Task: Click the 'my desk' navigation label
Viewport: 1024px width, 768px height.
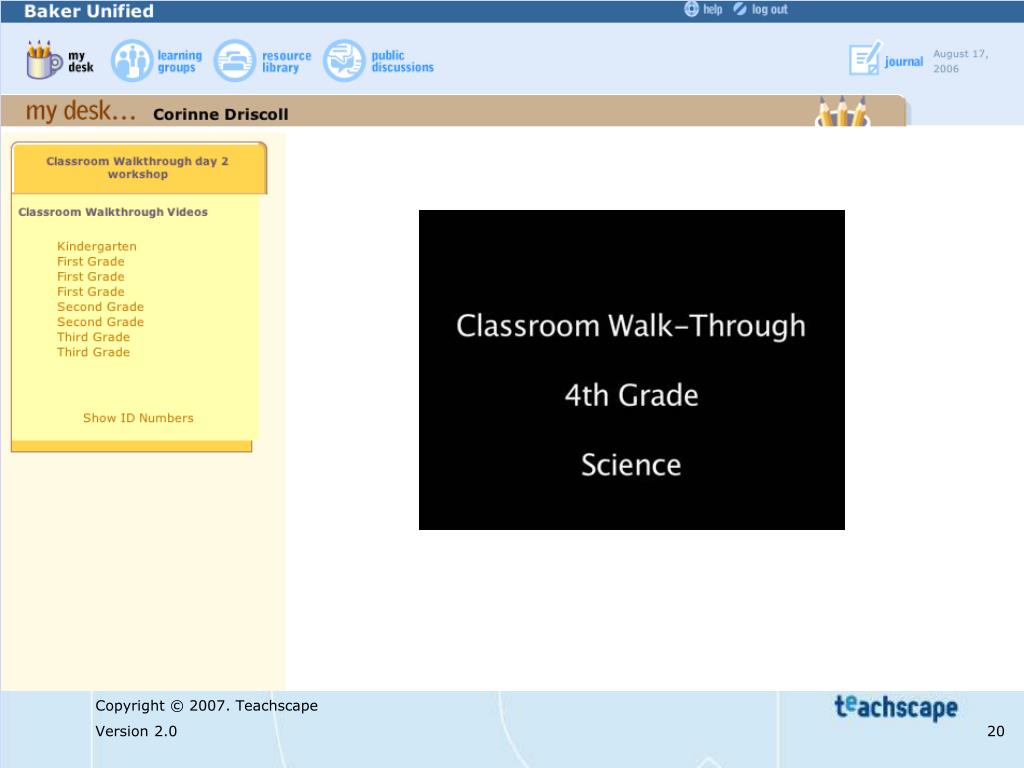Action: [80, 61]
